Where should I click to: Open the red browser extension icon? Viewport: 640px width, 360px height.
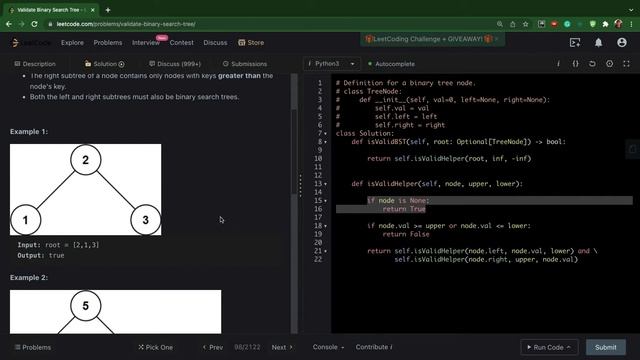[x=554, y=24]
